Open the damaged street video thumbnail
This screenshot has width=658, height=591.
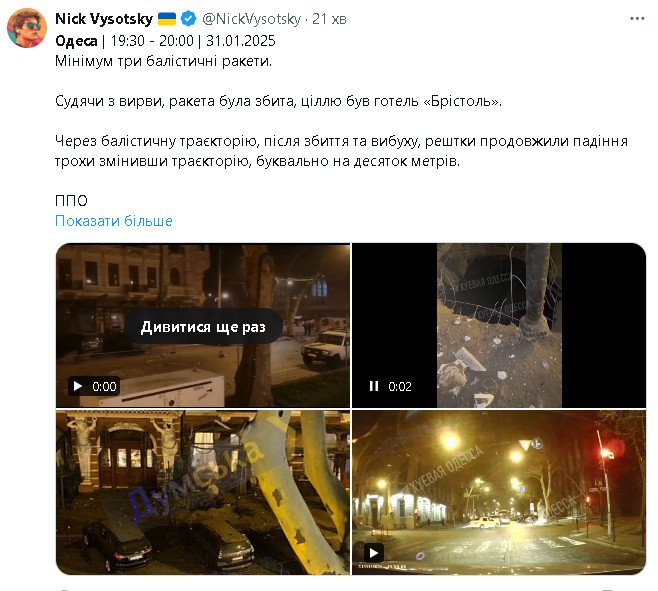203,325
